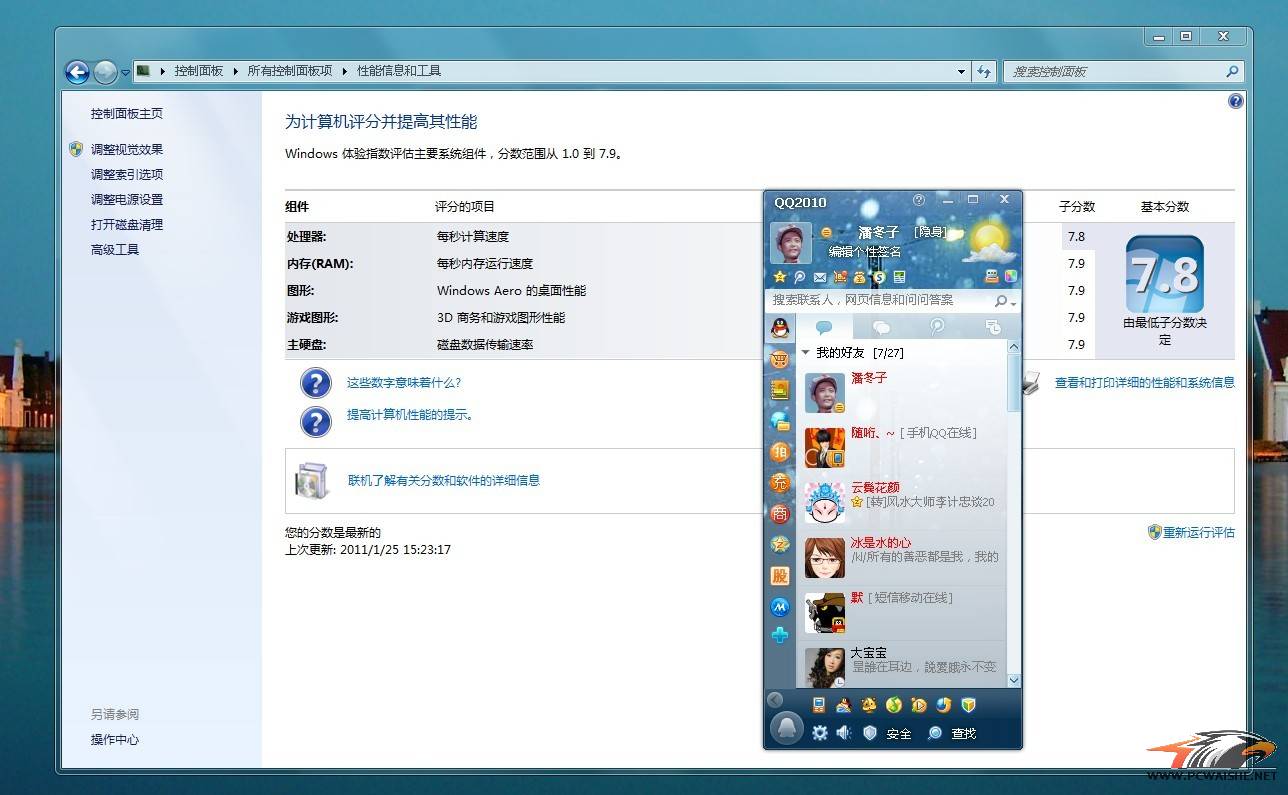Click the QQ Live play icon at bottom
The image size is (1288, 795).
click(x=919, y=705)
